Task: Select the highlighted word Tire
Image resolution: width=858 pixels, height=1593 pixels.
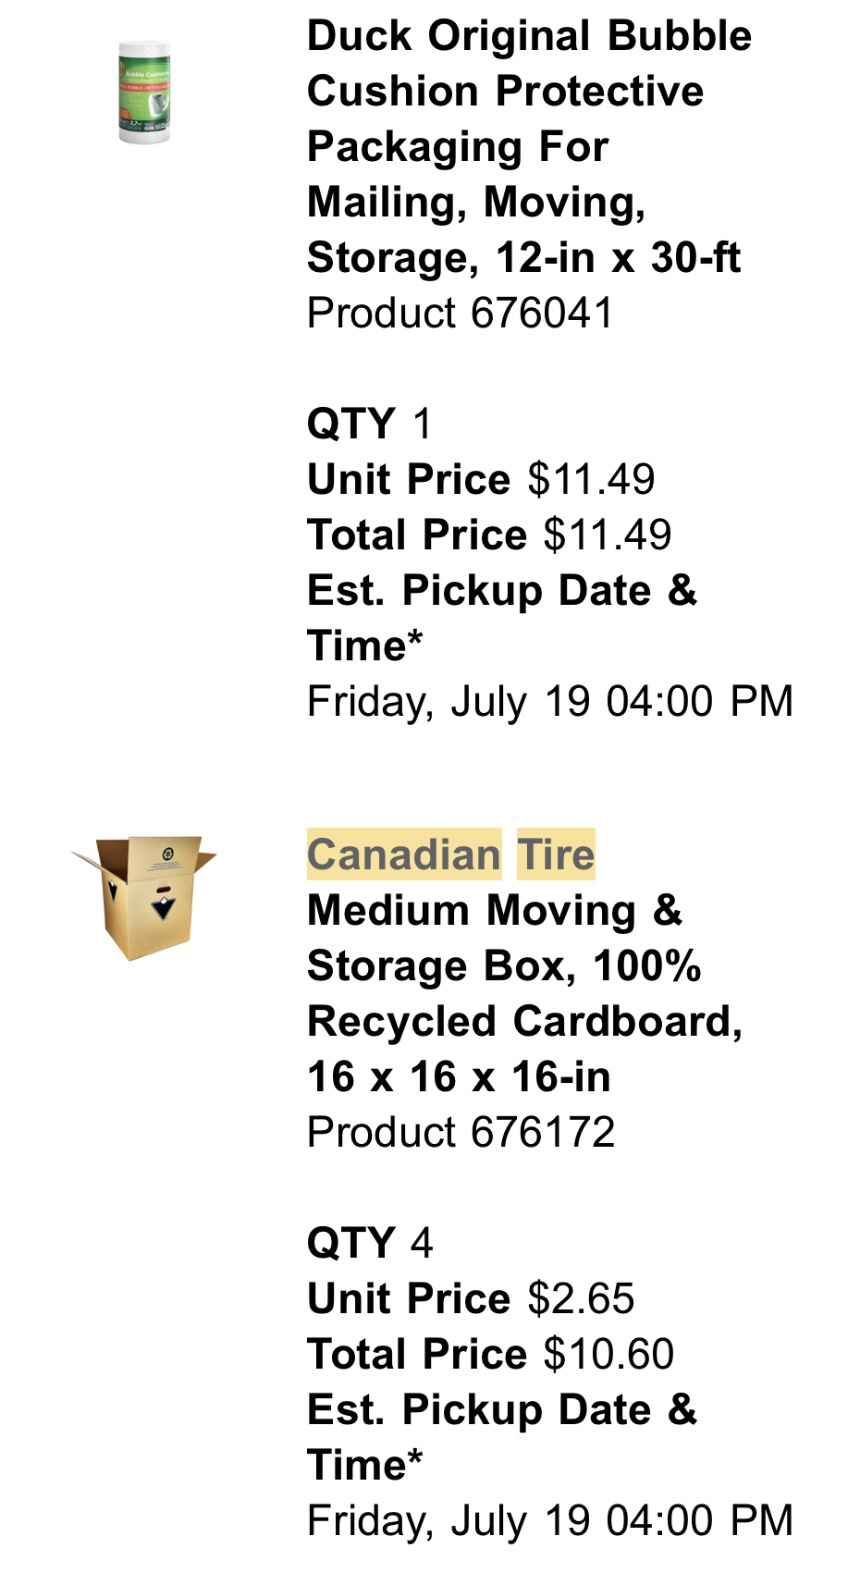Action: coord(556,855)
